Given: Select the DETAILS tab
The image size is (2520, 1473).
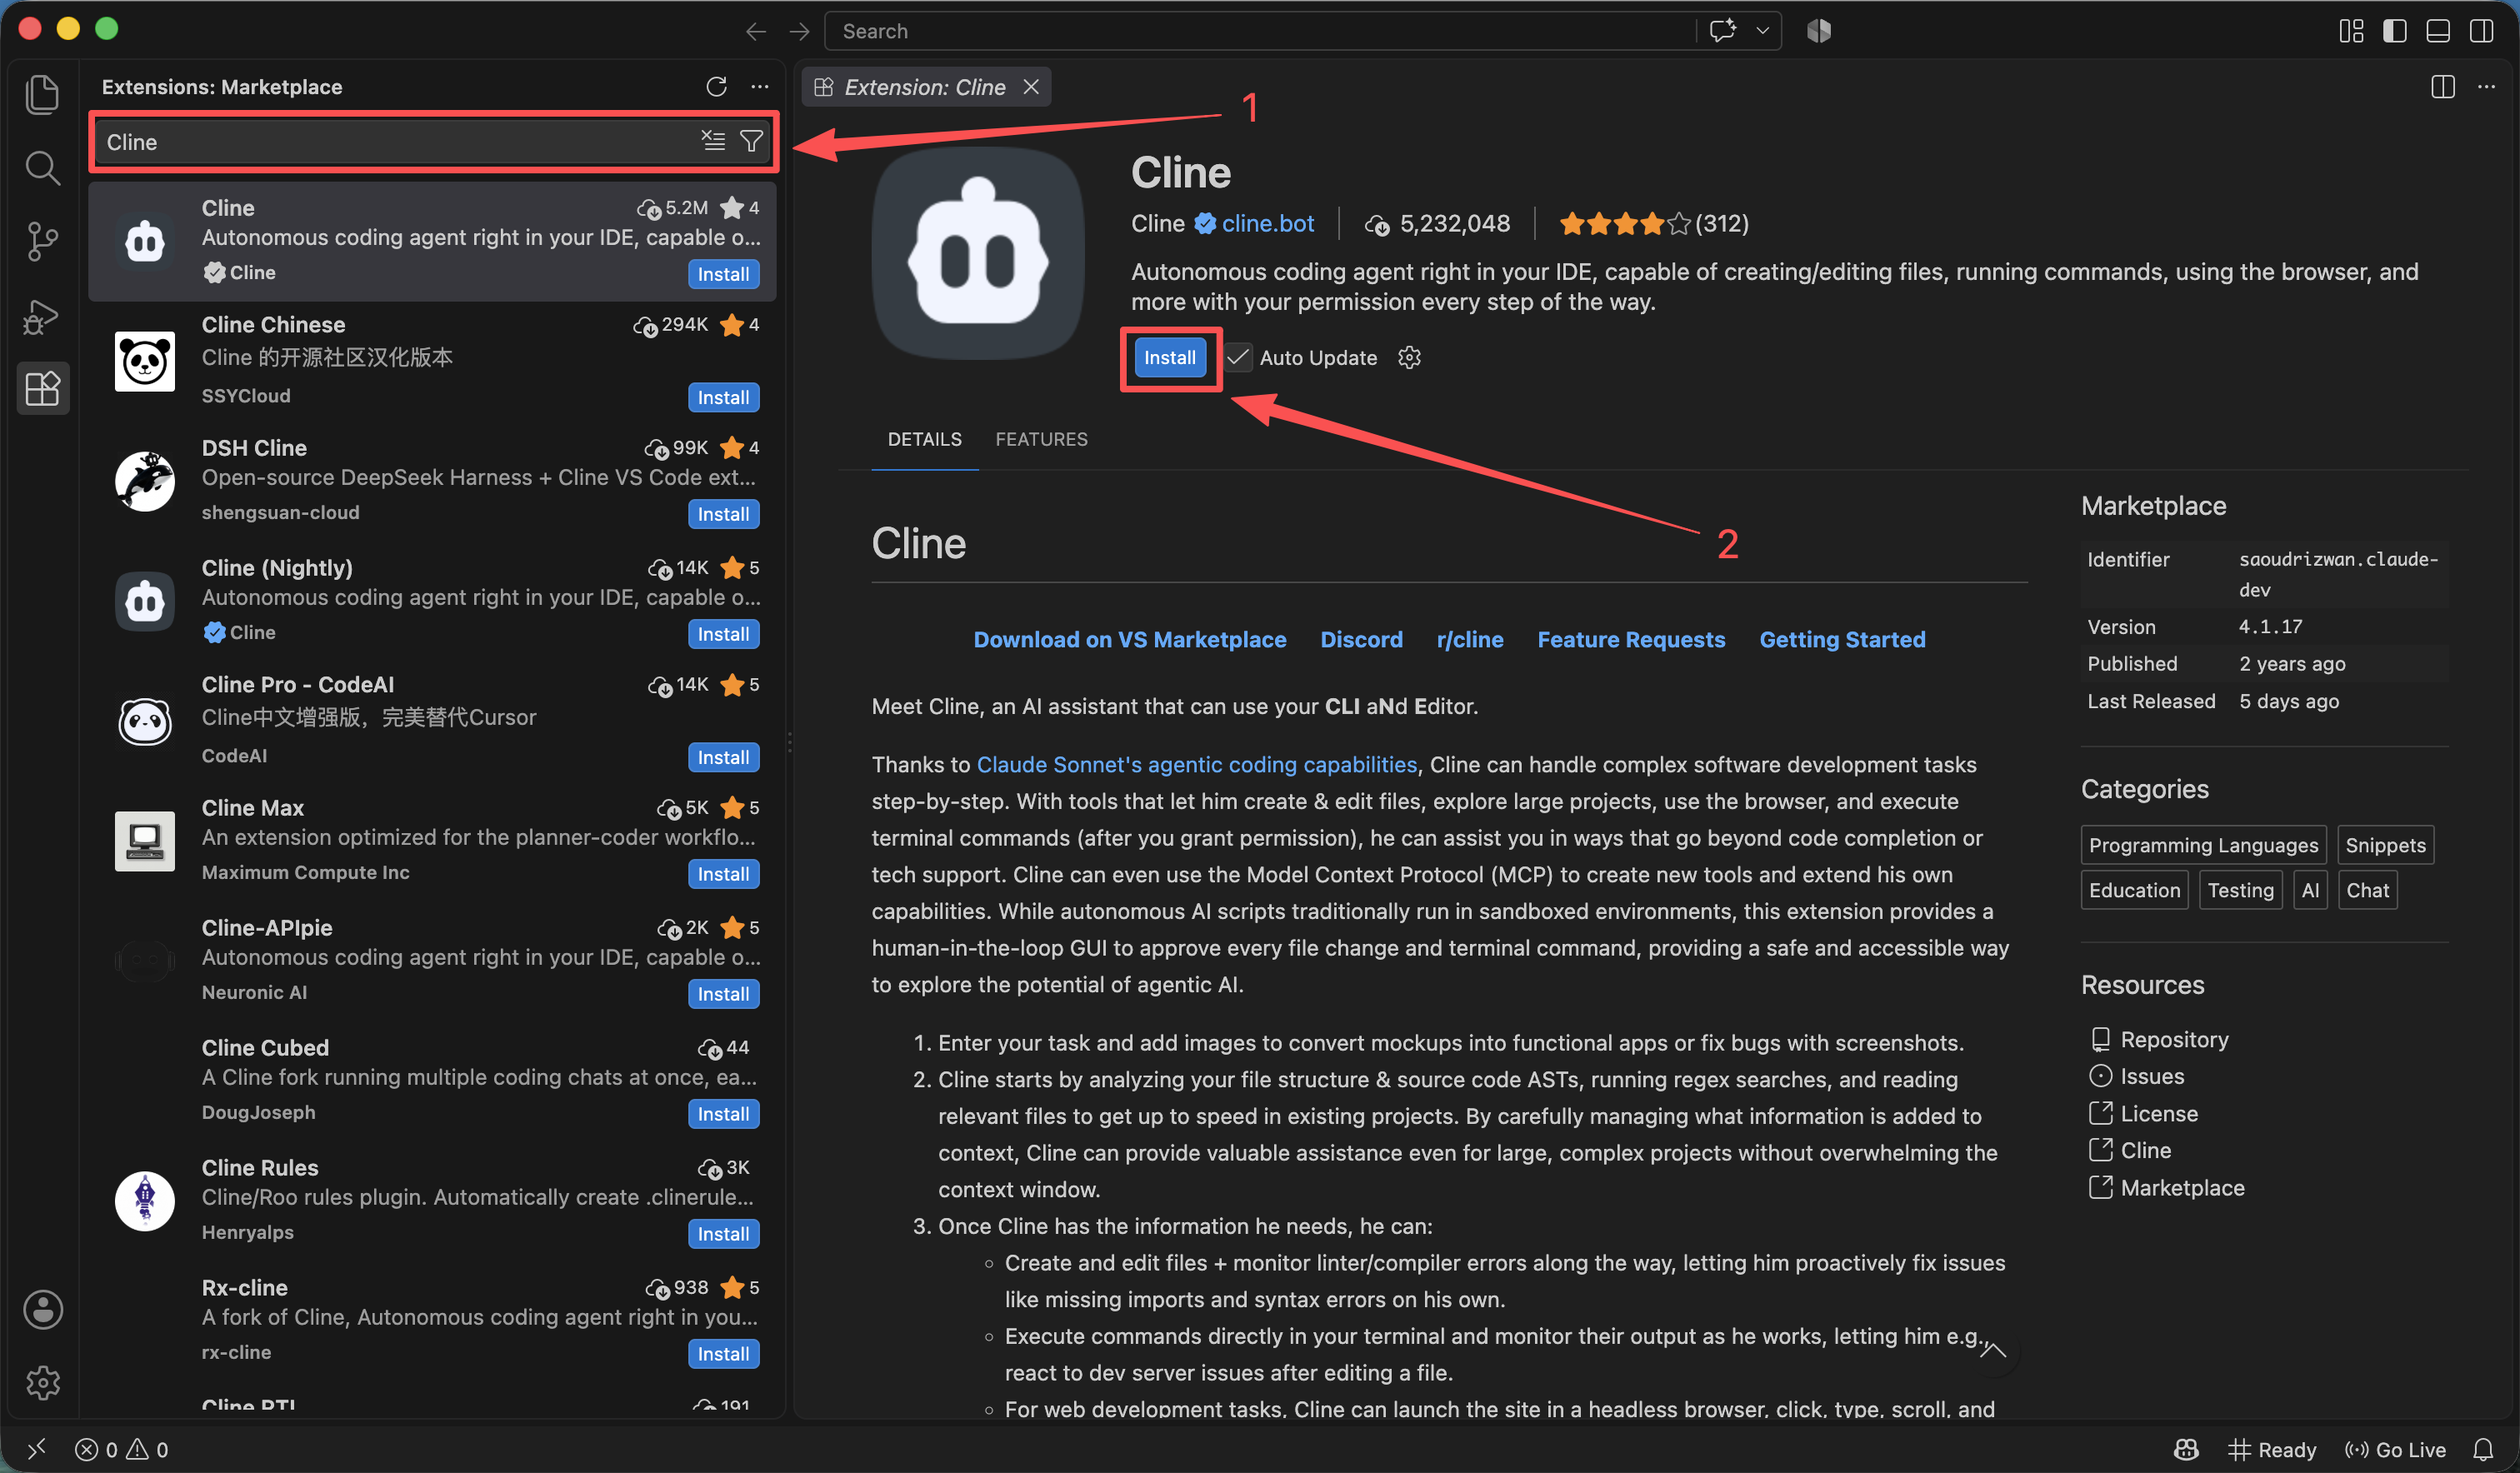Looking at the screenshot, I should point(924,439).
